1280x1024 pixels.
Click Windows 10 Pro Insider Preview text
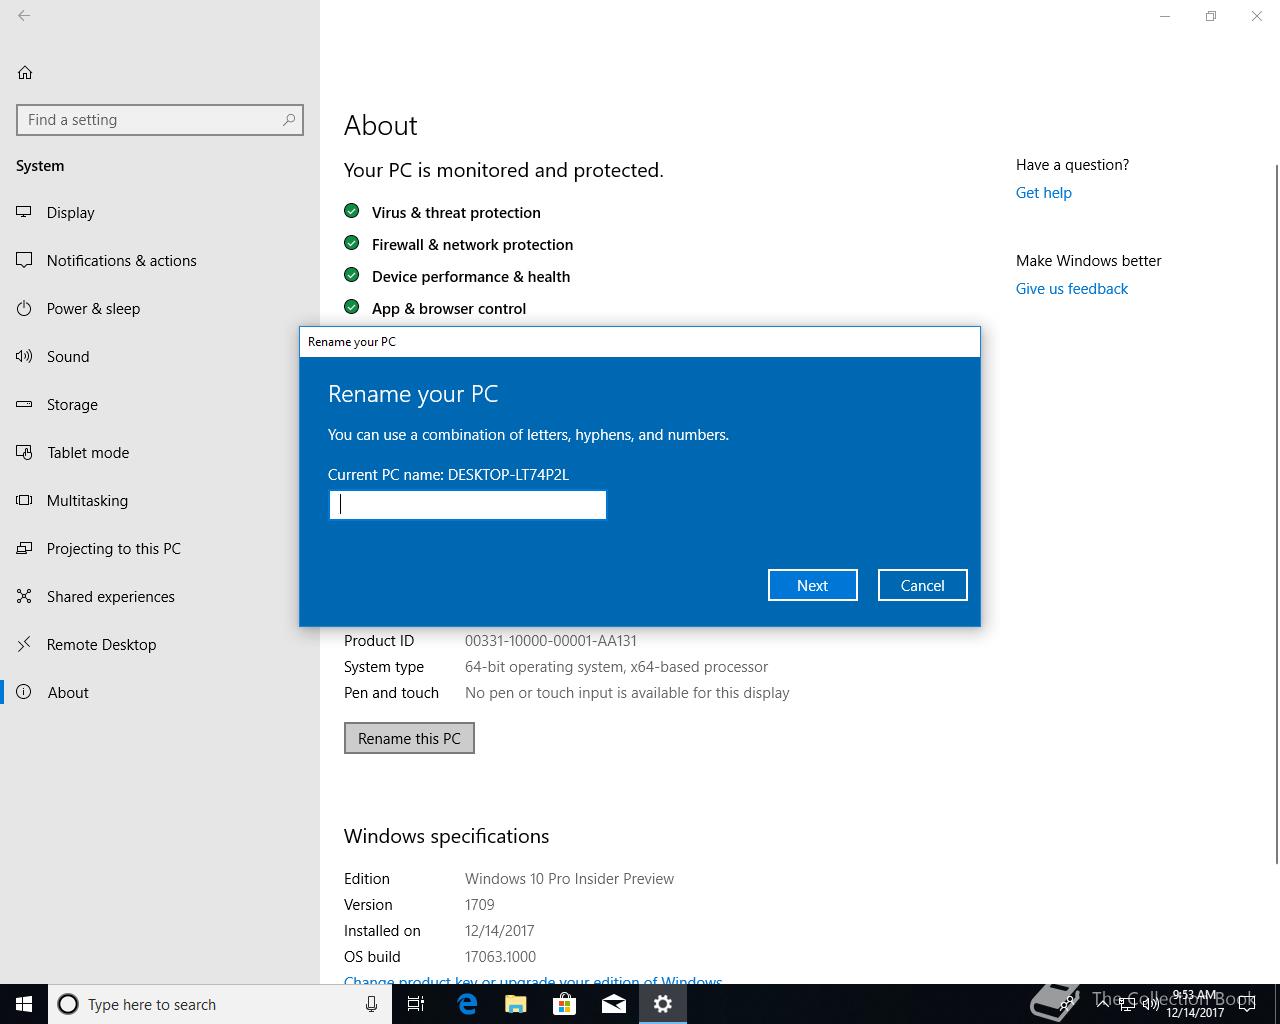tap(569, 879)
